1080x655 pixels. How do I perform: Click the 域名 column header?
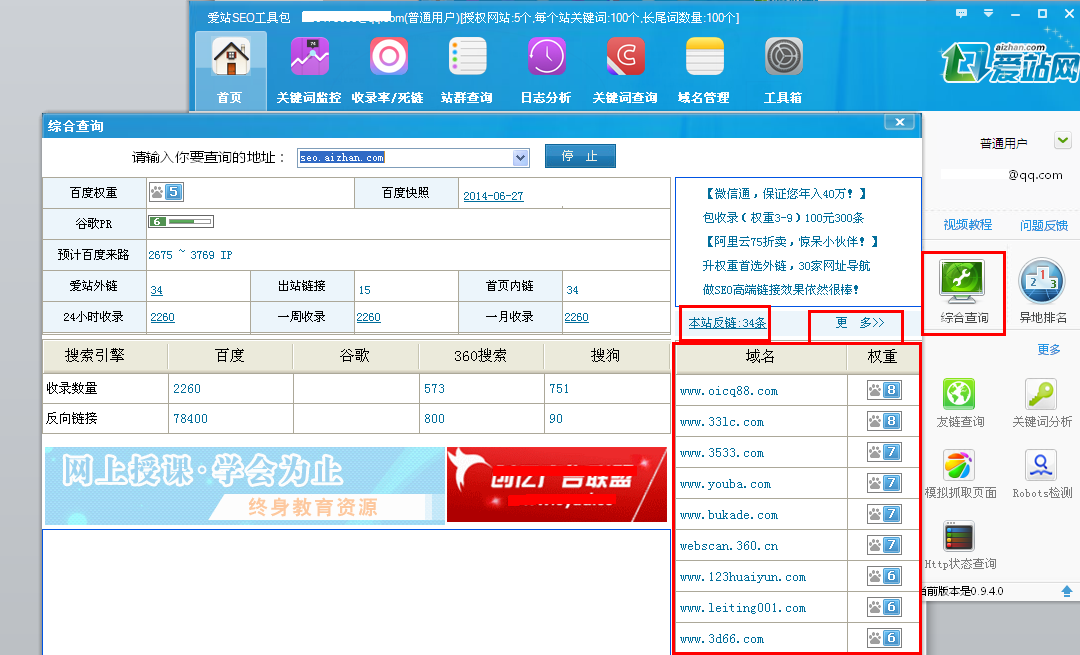[761, 357]
